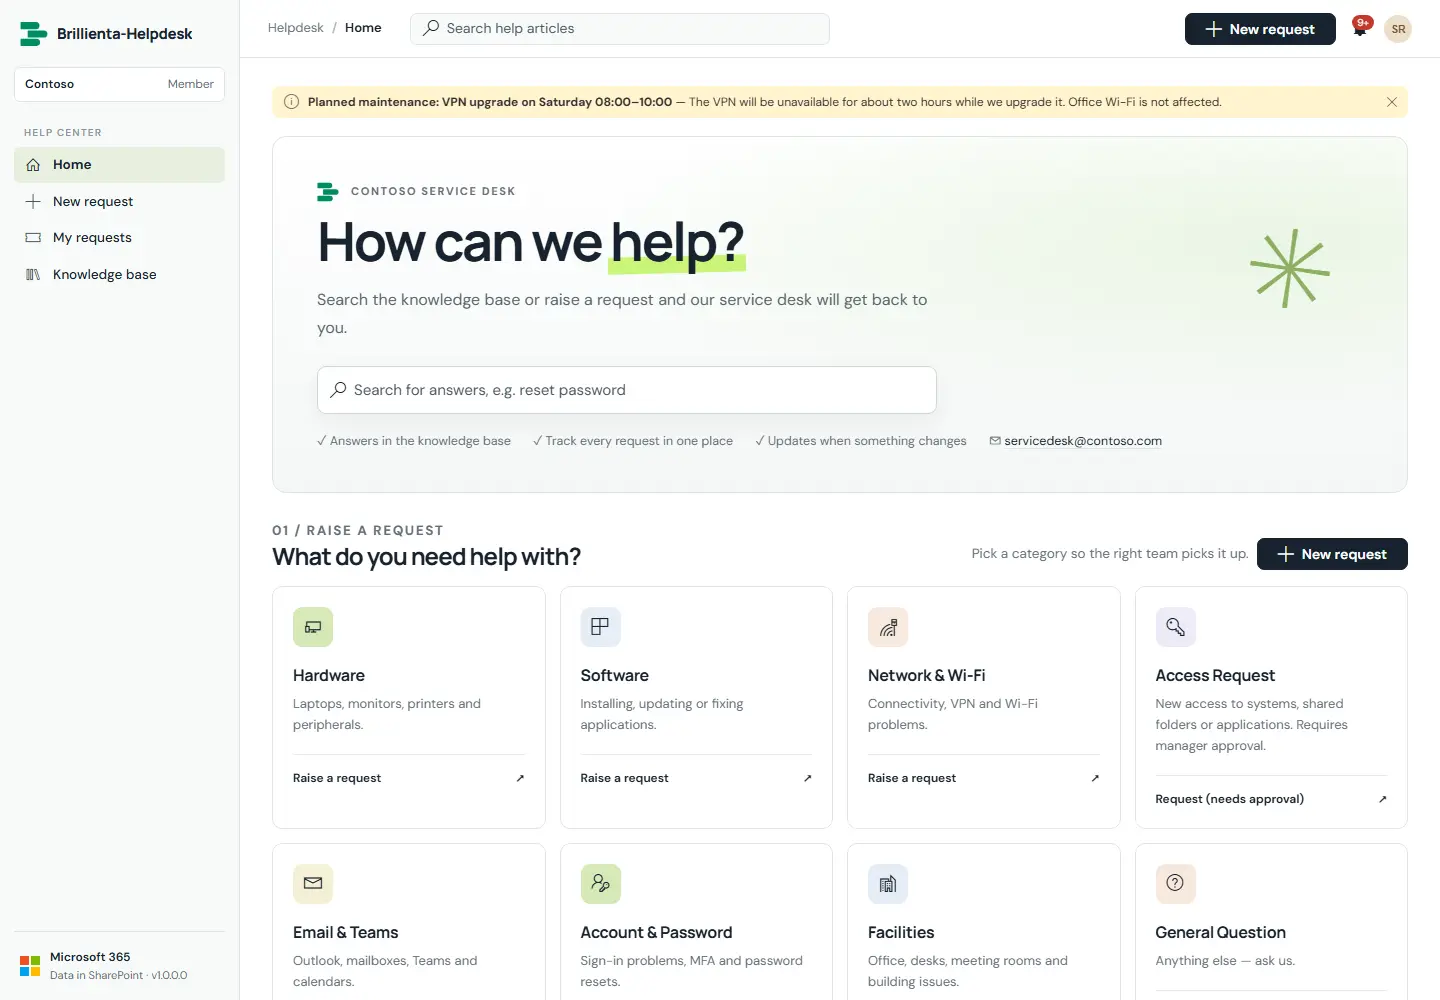Screen dimensions: 1440x1000
Task: Select the Facilities card title
Action: pos(901,932)
